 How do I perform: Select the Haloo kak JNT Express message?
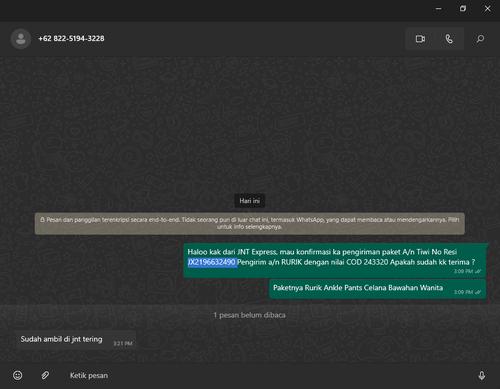click(335, 260)
